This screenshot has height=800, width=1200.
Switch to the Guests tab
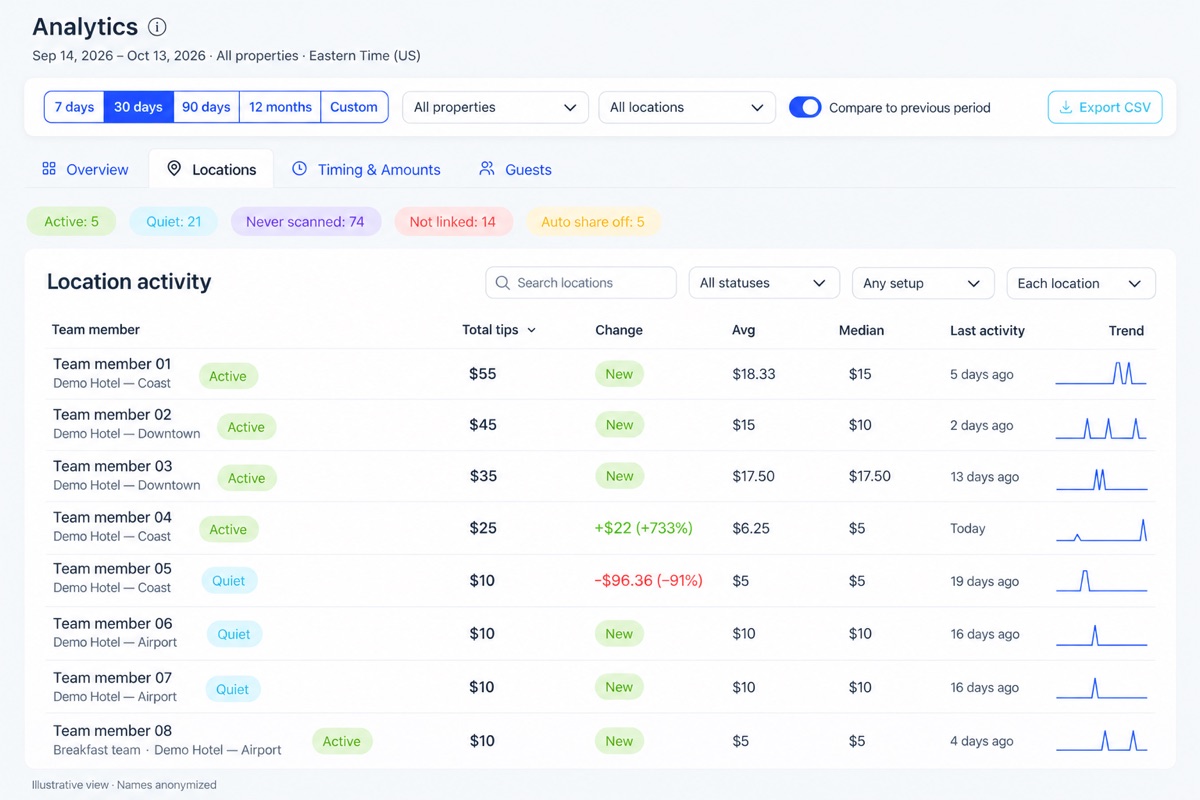(516, 169)
